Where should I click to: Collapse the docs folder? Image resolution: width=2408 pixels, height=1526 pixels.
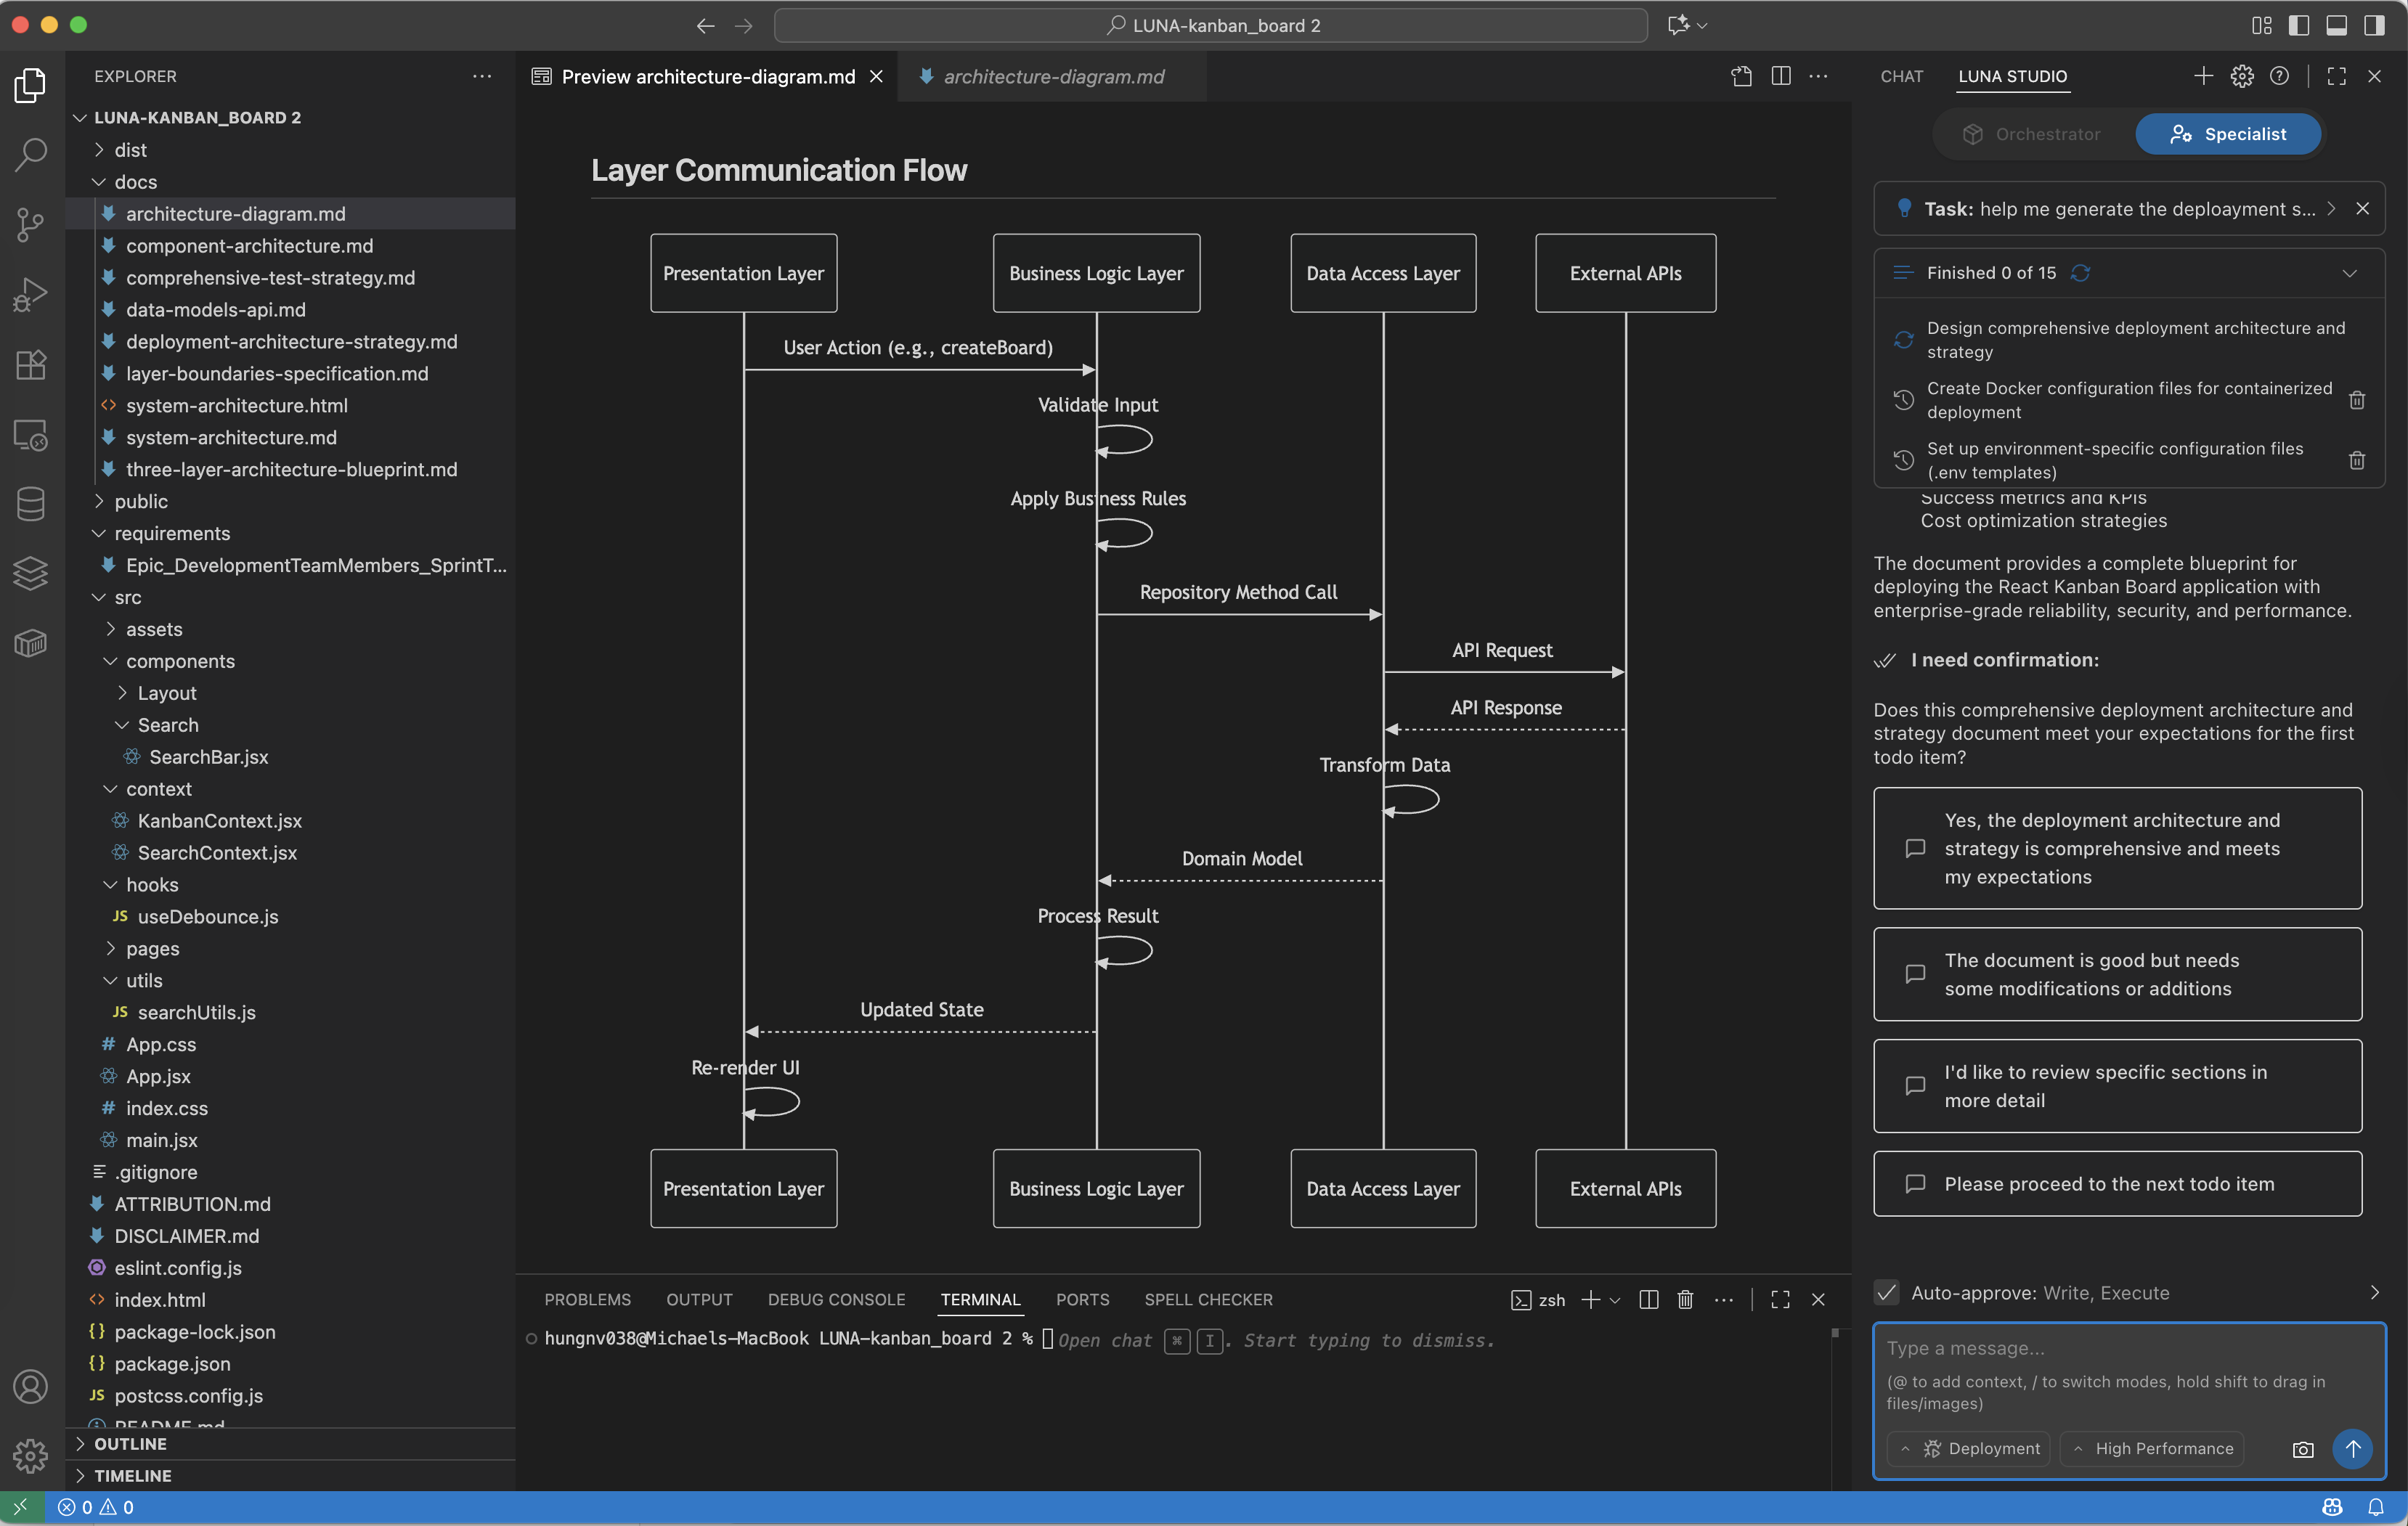click(135, 182)
